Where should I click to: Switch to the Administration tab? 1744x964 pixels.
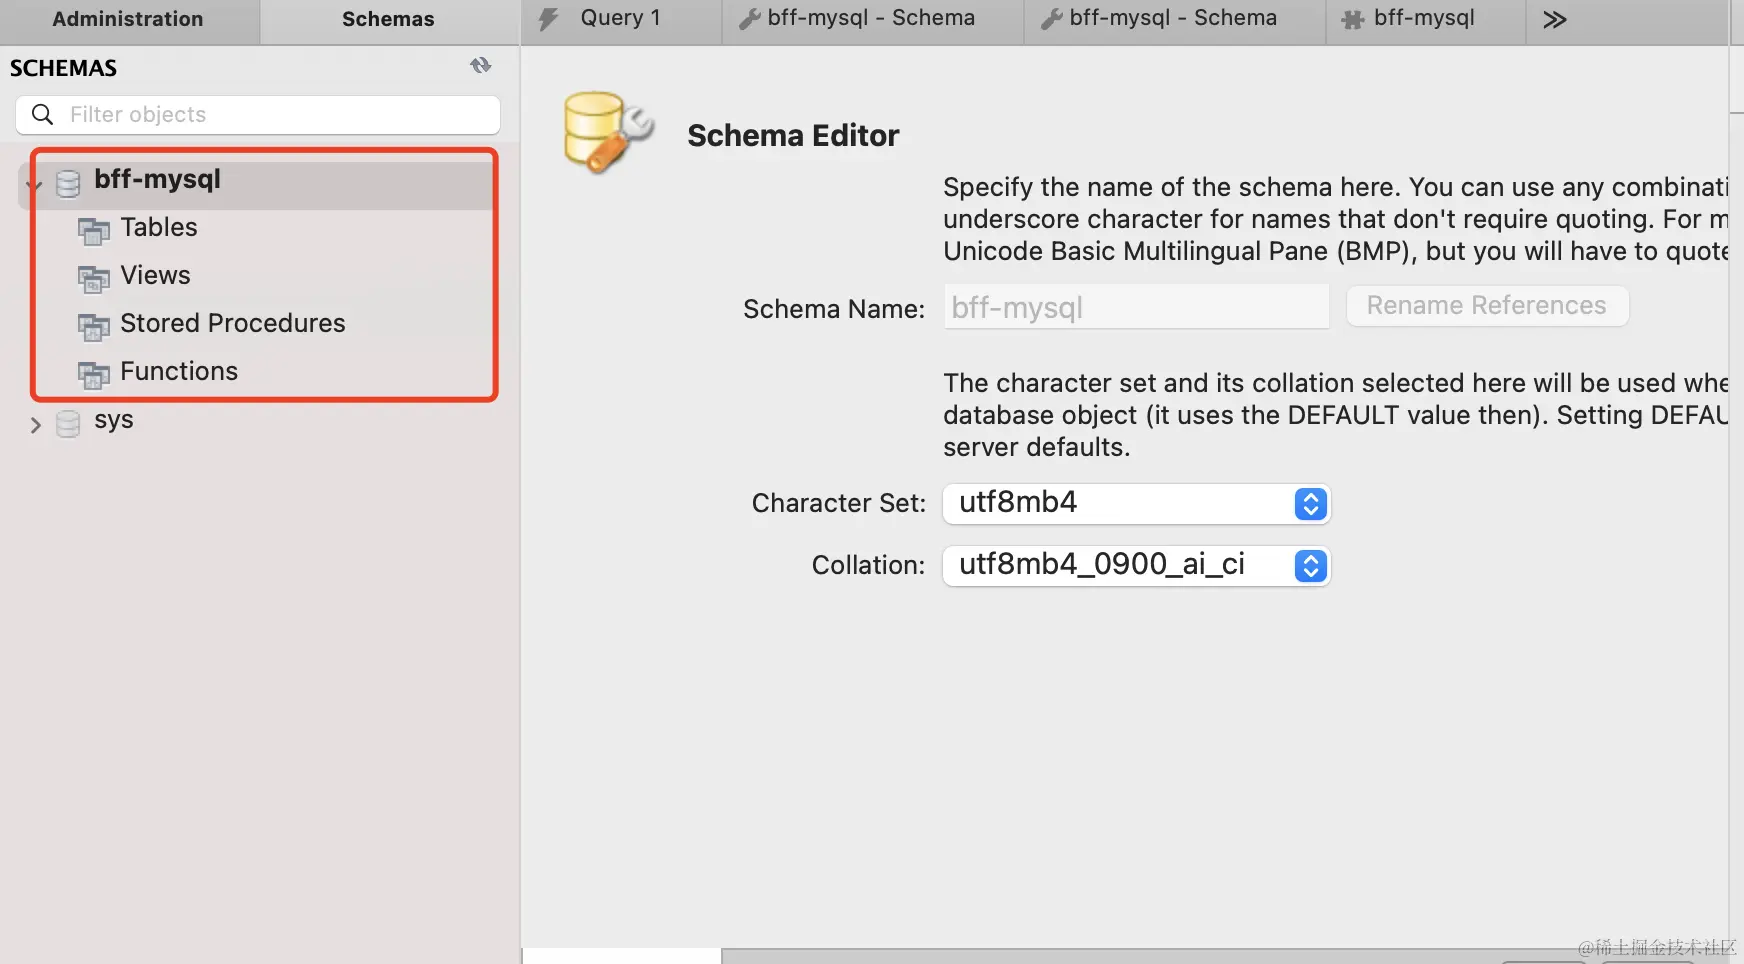pos(127,18)
